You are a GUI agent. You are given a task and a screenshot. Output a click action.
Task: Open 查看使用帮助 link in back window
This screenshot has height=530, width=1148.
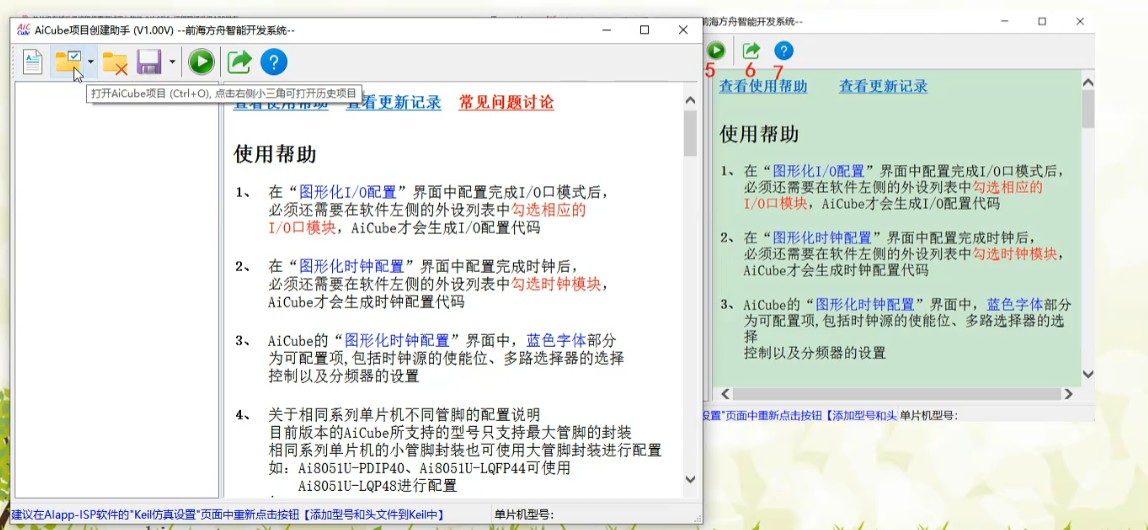click(763, 86)
